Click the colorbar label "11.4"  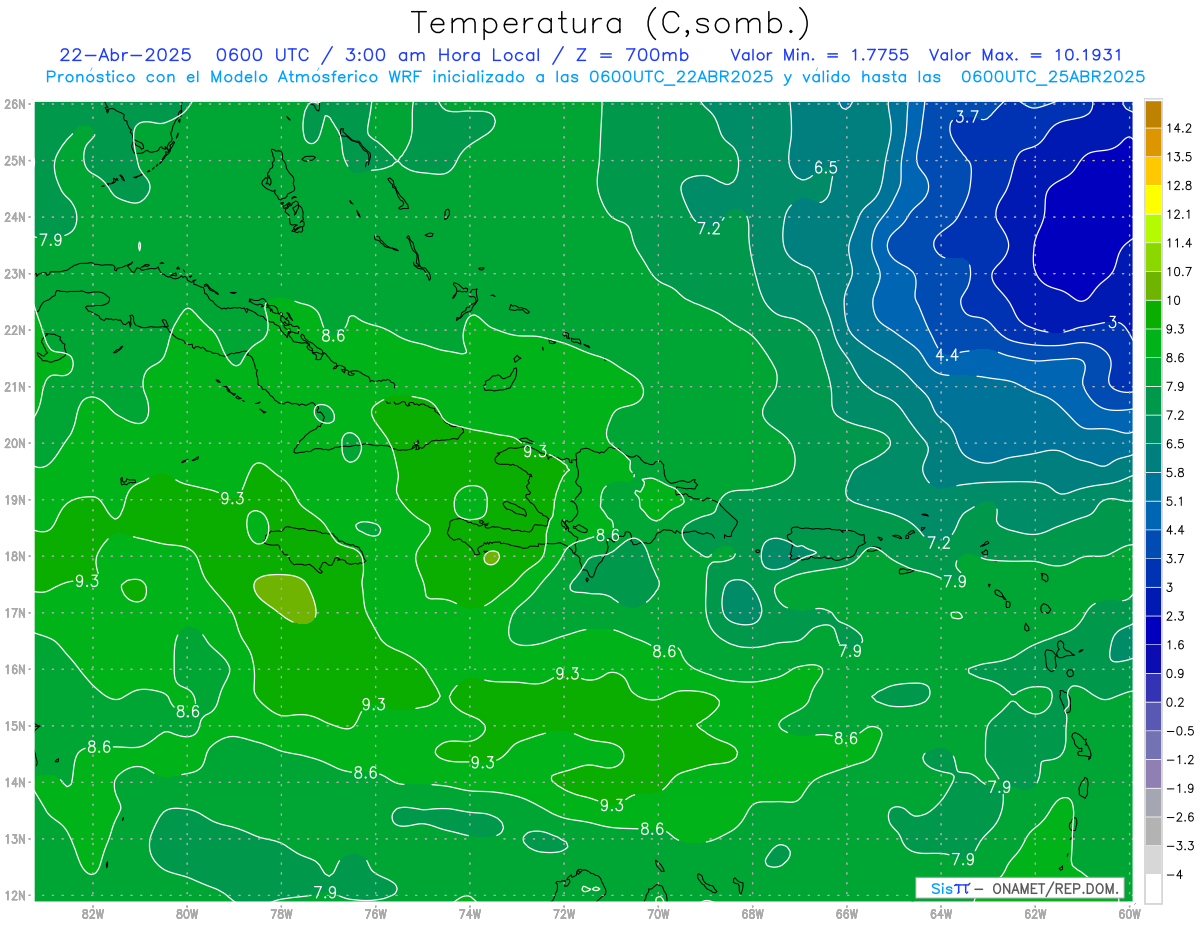[1178, 243]
